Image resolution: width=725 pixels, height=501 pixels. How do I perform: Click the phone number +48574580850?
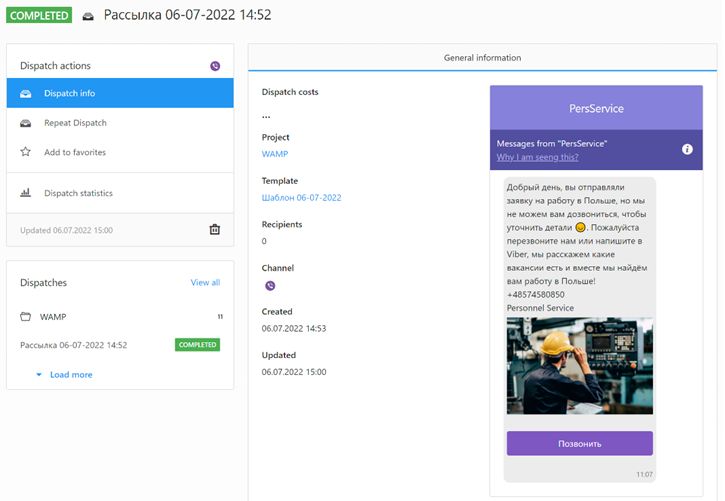pyautogui.click(x=535, y=294)
